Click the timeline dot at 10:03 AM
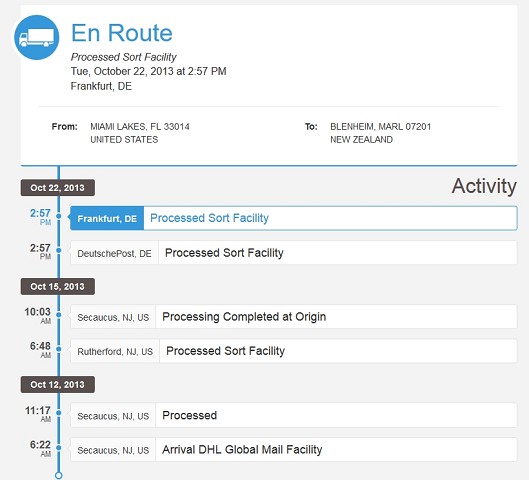Viewport: 529px width, 480px height. pyautogui.click(x=59, y=315)
